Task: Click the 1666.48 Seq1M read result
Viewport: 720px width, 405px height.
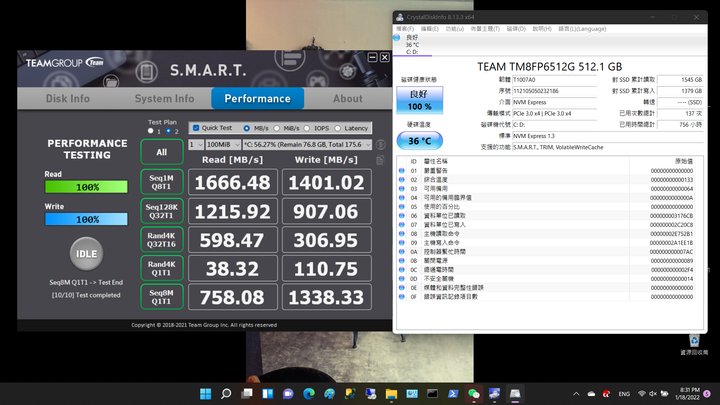Action: pyautogui.click(x=233, y=182)
